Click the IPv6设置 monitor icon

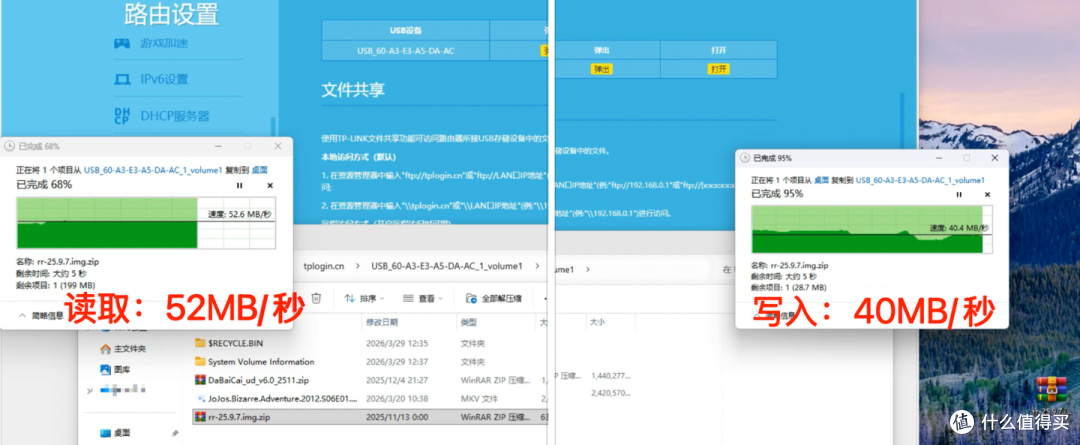(122, 79)
